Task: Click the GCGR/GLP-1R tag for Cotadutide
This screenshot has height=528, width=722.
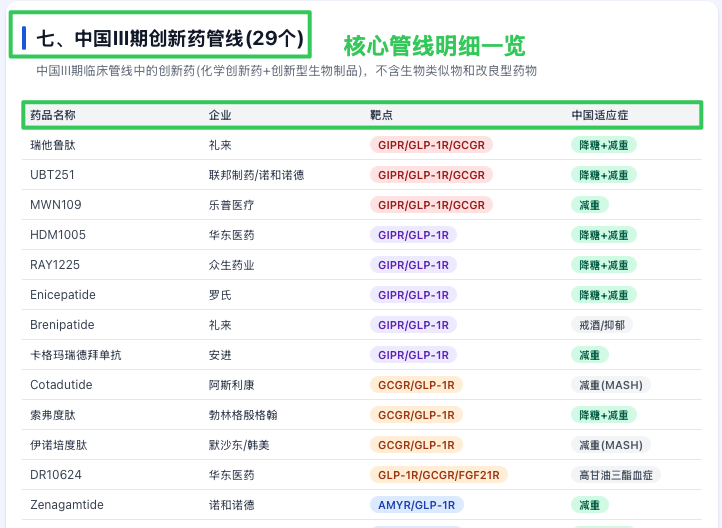Action: (x=416, y=384)
